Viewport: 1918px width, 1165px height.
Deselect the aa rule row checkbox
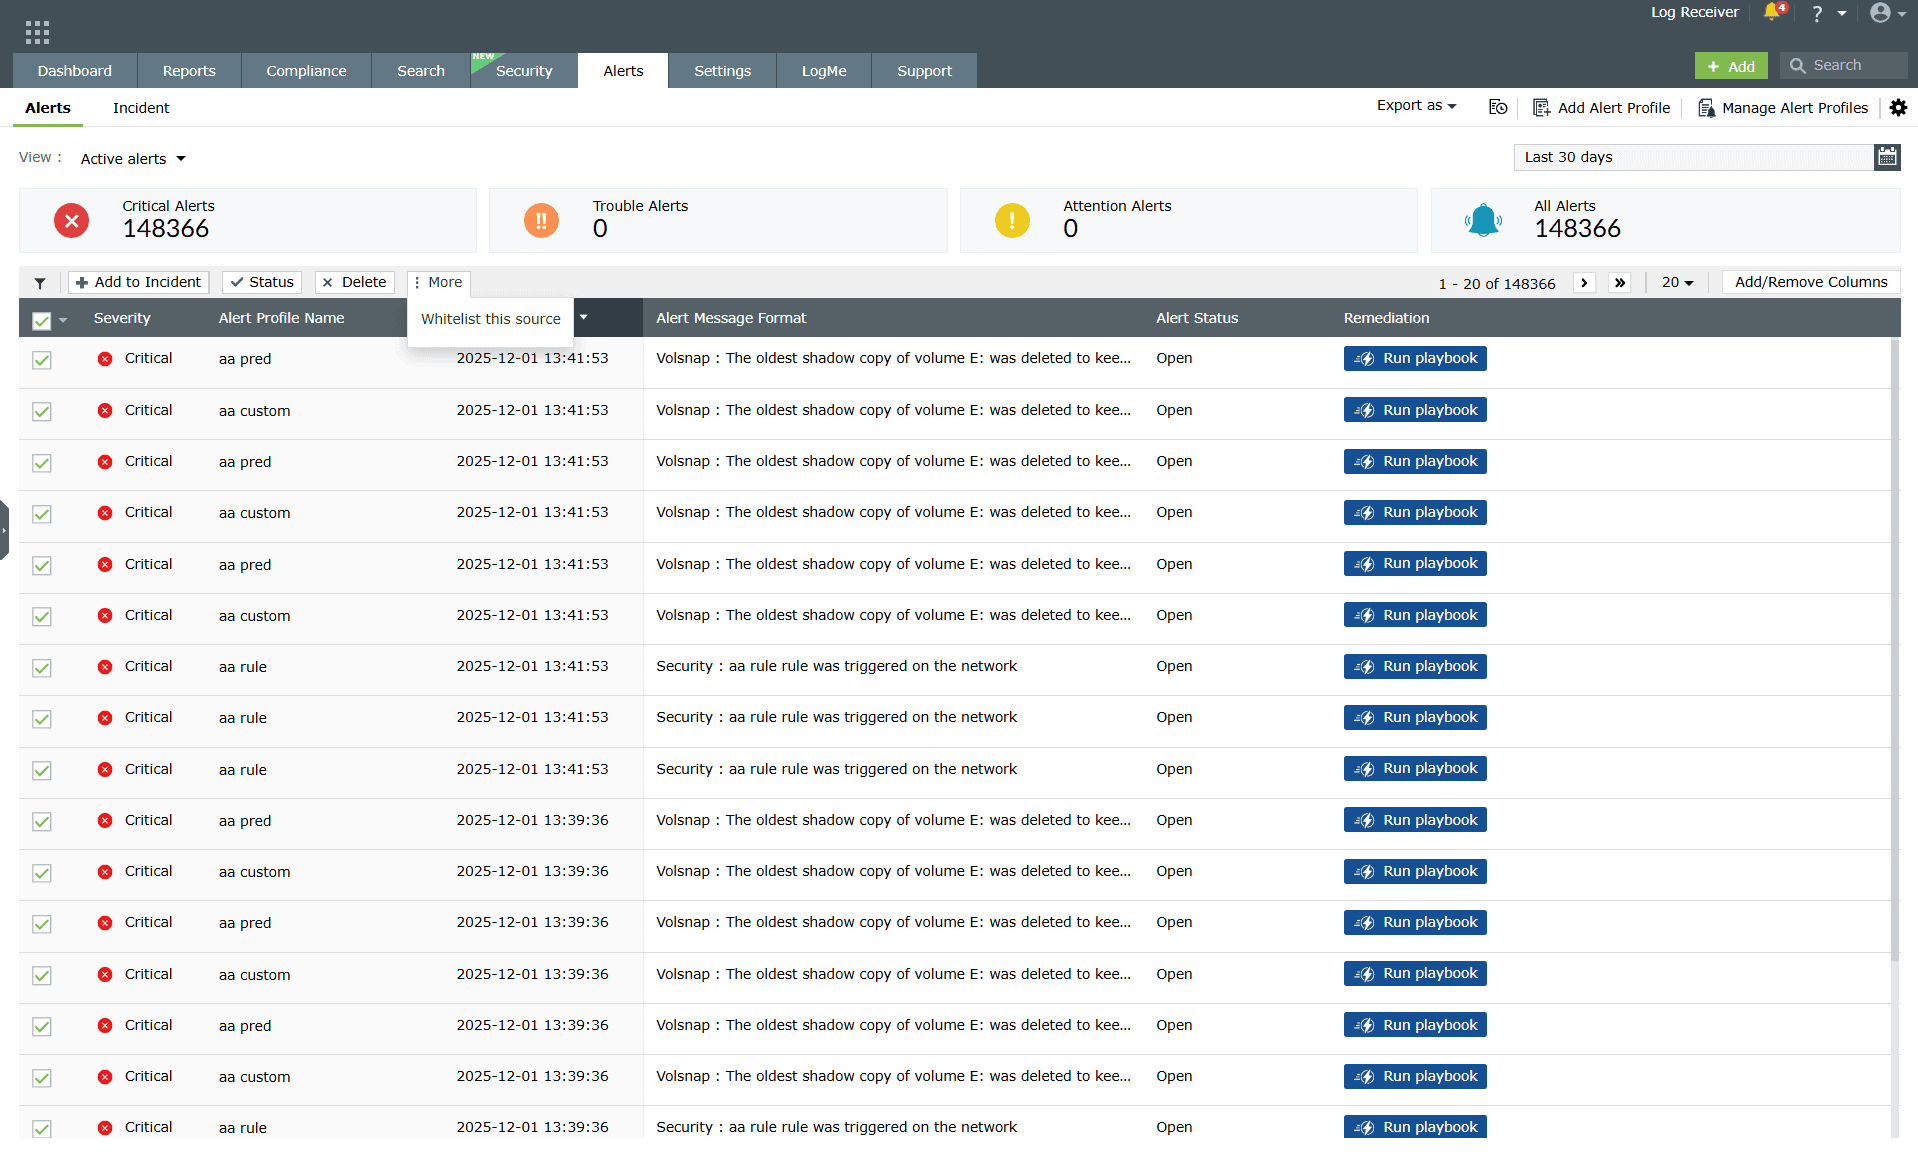point(41,668)
